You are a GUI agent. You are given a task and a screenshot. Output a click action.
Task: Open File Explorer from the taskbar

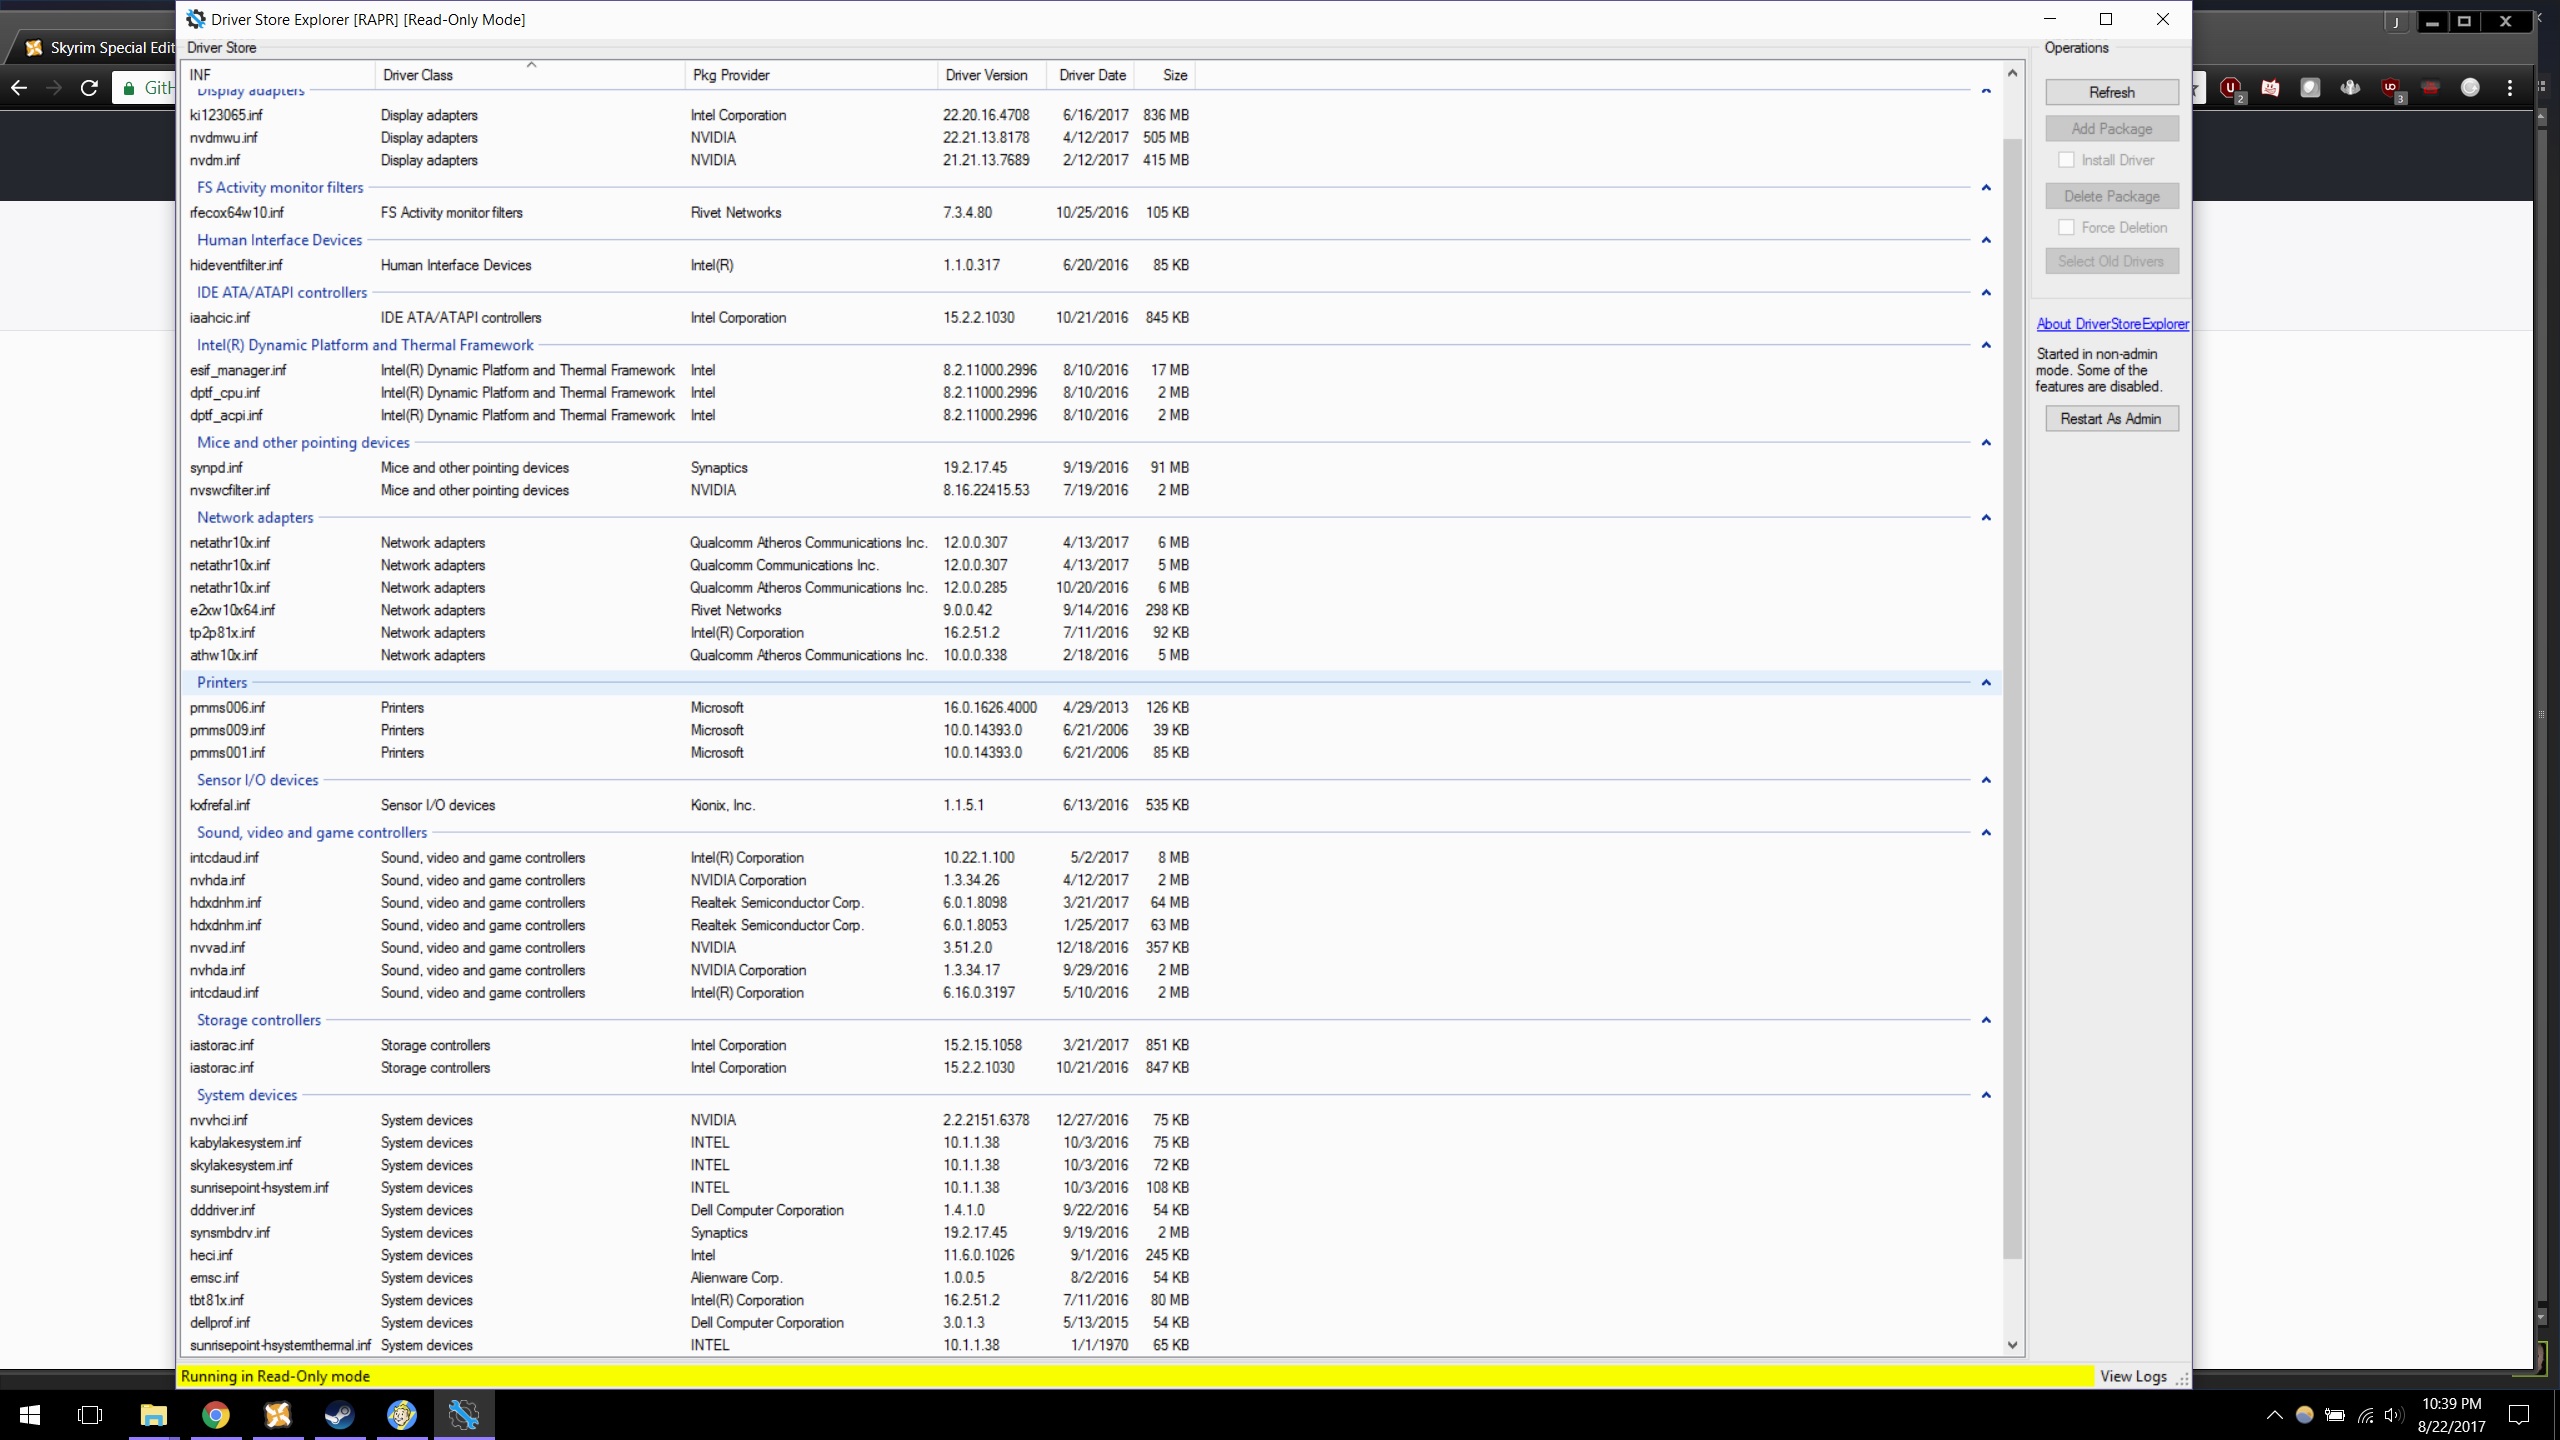[153, 1415]
